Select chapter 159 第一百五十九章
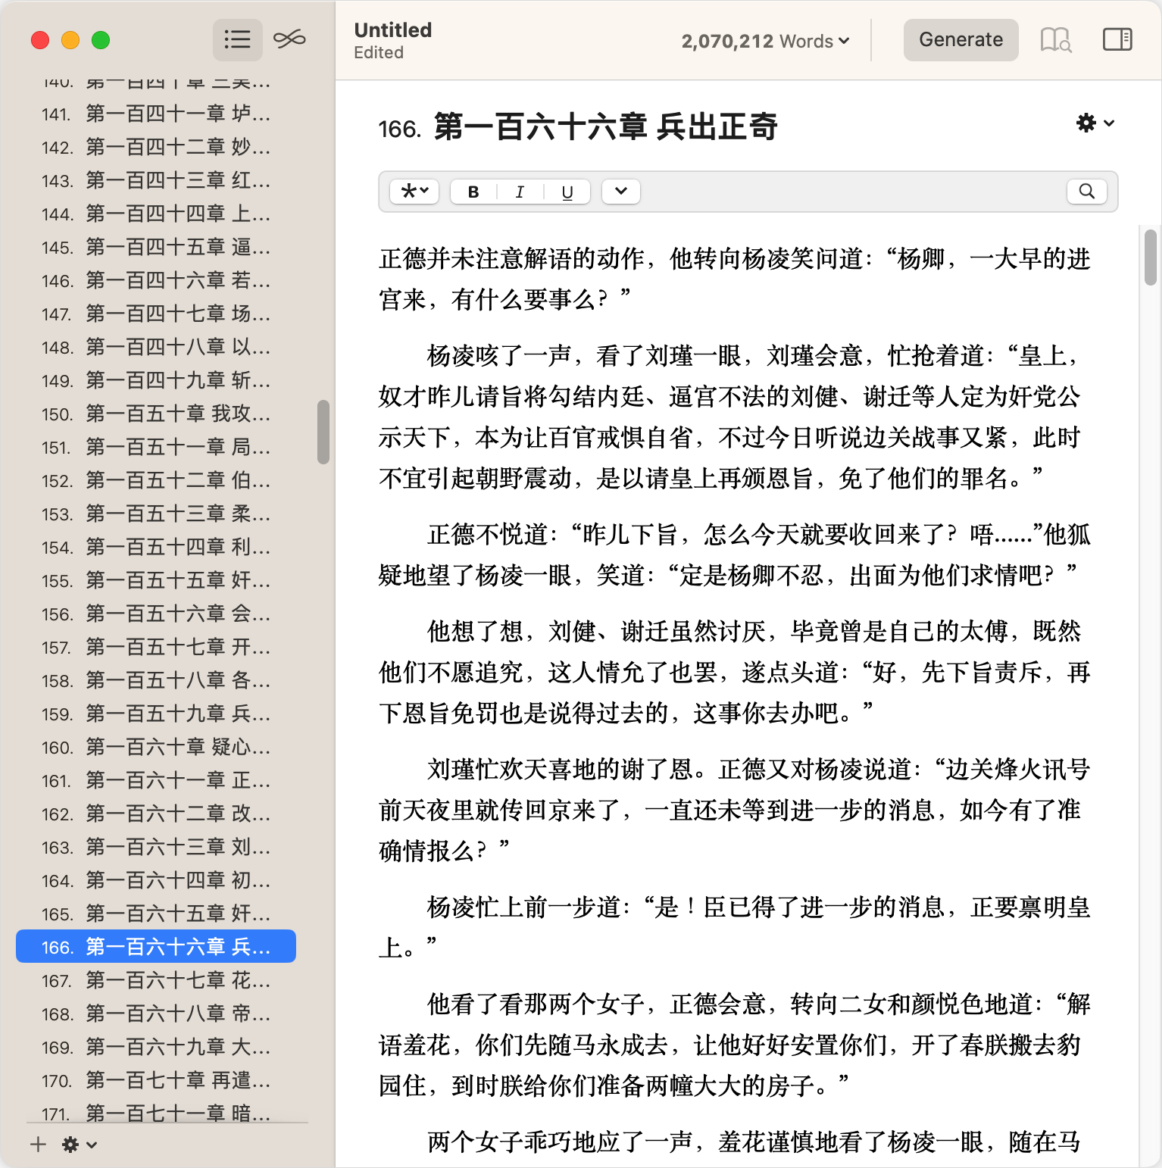Viewport: 1162px width, 1168px height. point(156,714)
